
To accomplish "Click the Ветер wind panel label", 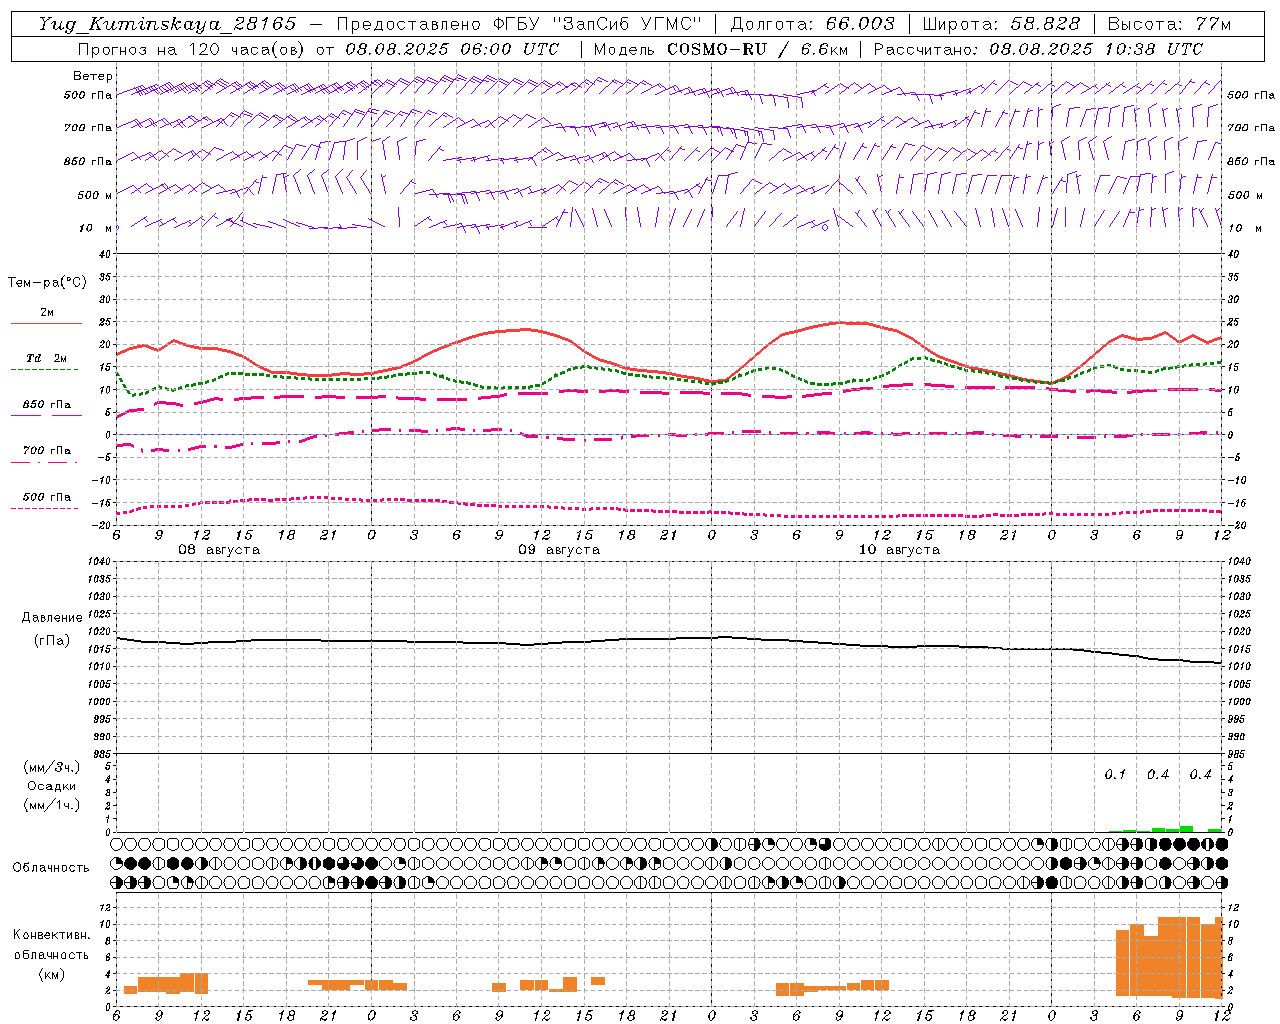I will [93, 76].
